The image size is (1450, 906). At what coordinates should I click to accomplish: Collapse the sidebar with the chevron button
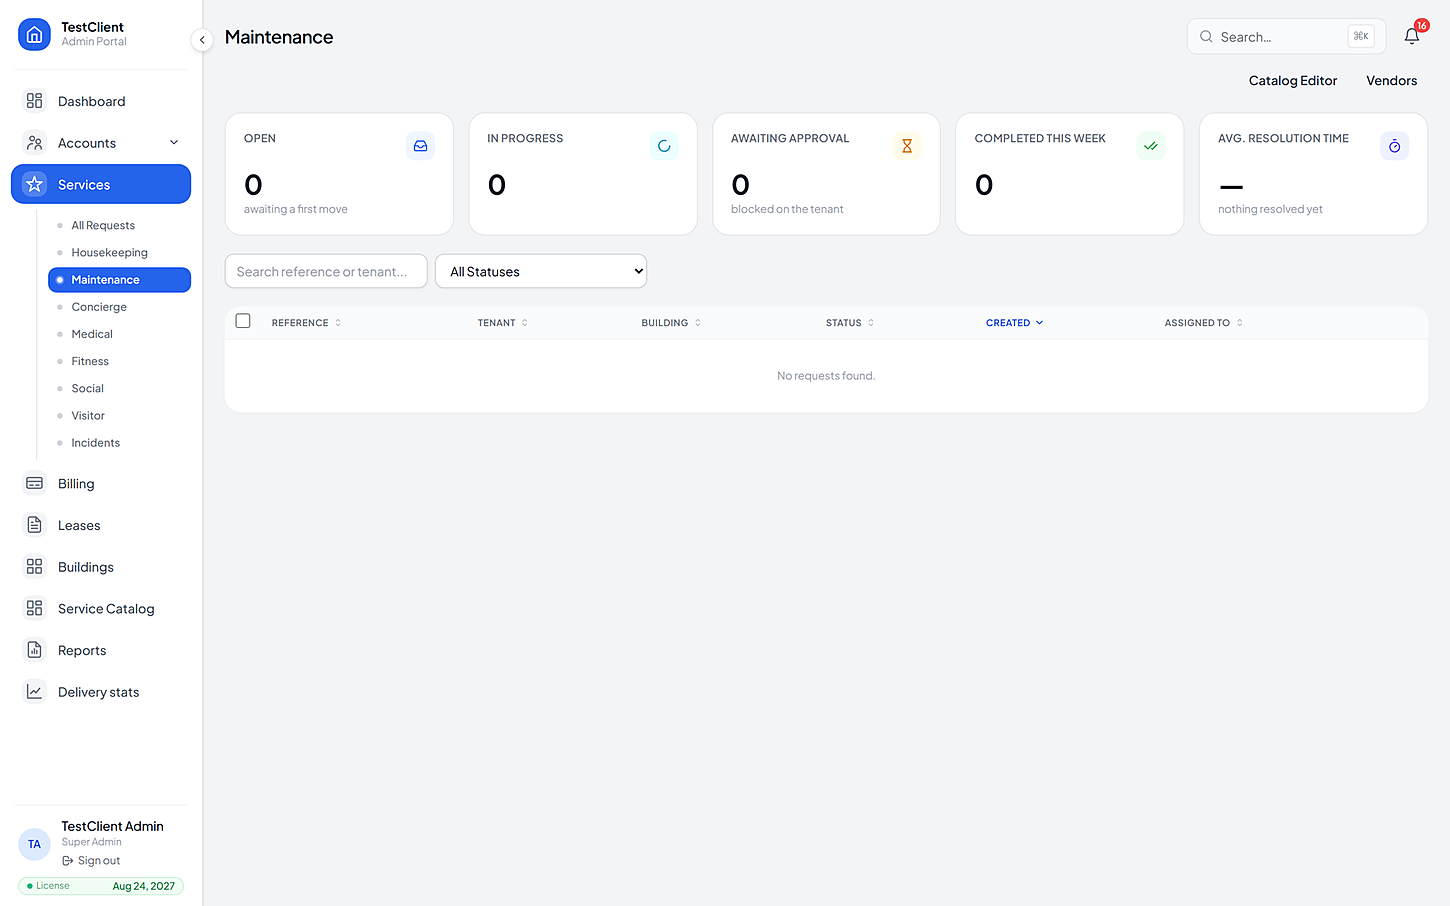(x=202, y=40)
